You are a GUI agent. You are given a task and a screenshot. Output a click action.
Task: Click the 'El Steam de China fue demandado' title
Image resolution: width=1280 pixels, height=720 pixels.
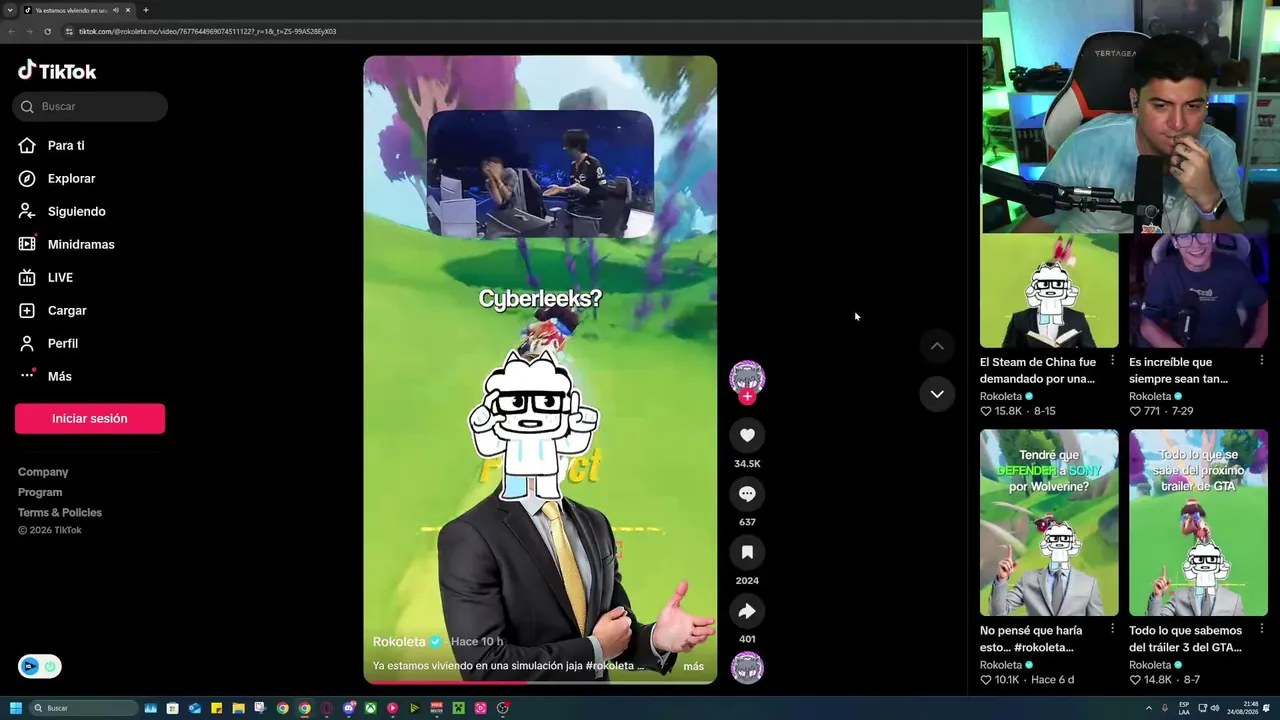1038,371
